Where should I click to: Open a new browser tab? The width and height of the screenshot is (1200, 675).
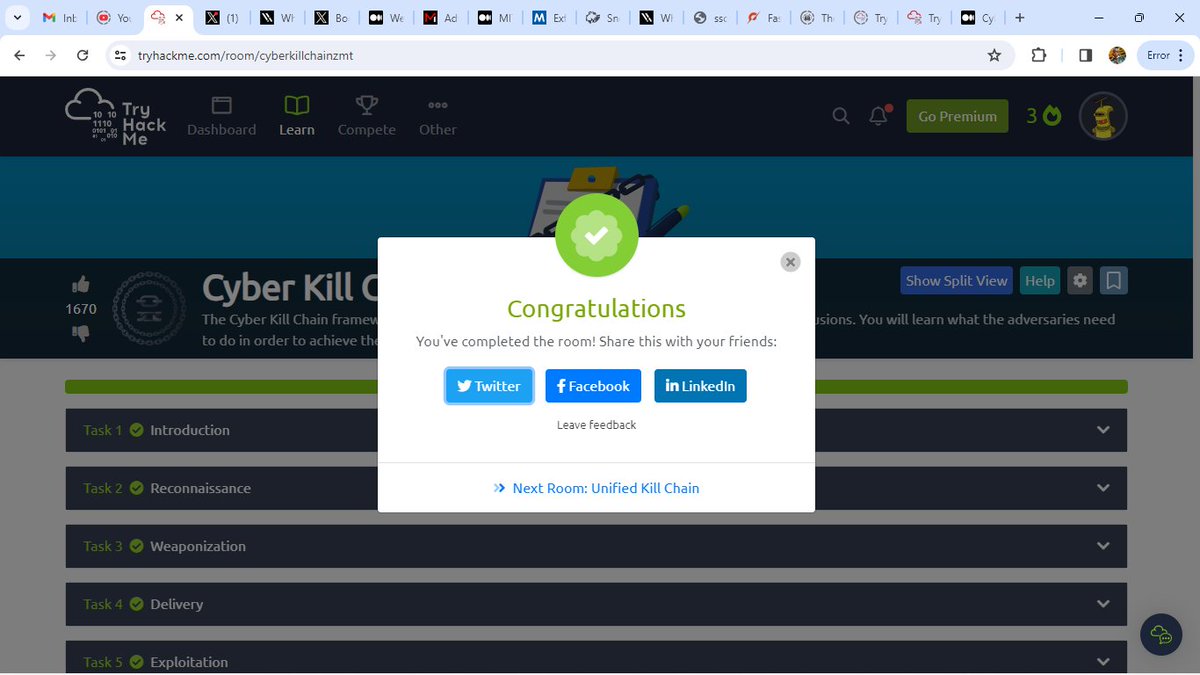[x=1019, y=18]
